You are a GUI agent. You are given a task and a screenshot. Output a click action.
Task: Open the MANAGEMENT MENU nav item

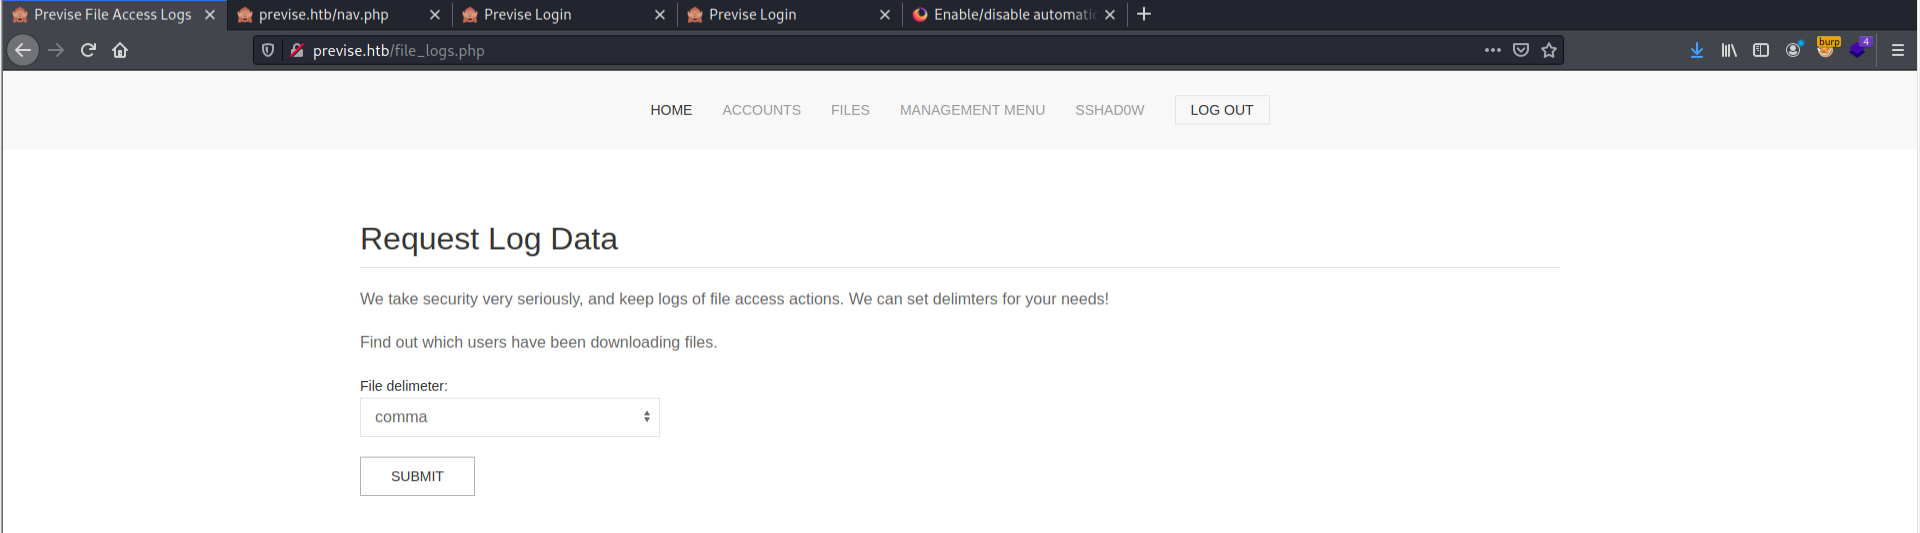pos(972,110)
